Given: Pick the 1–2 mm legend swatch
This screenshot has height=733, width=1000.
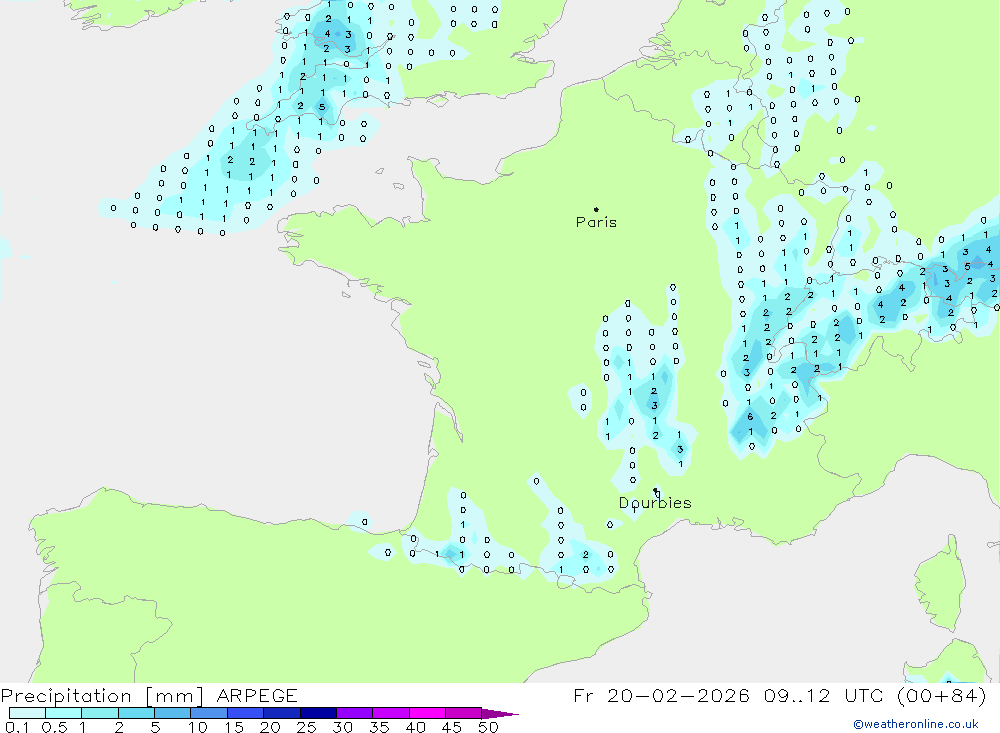Looking at the screenshot, I should click(99, 713).
